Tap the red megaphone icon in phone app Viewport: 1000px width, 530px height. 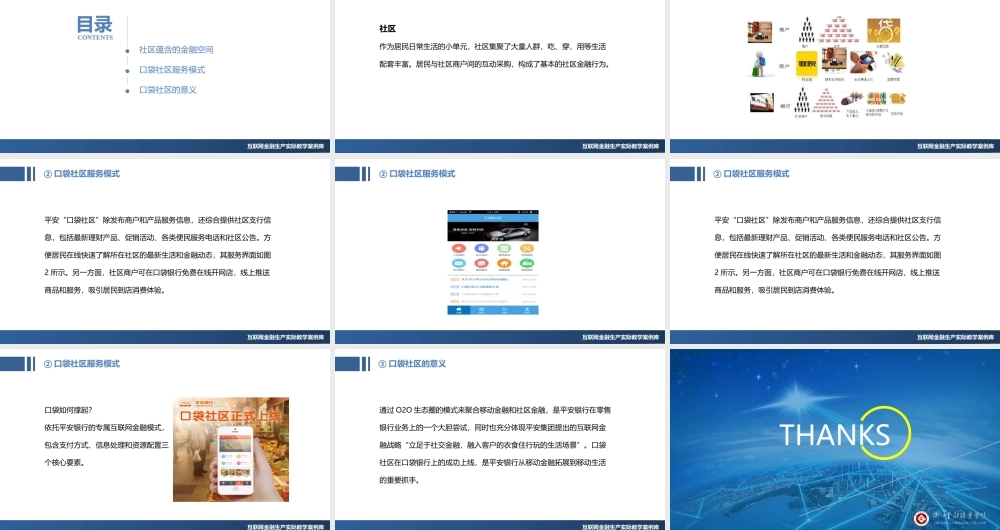(459, 248)
